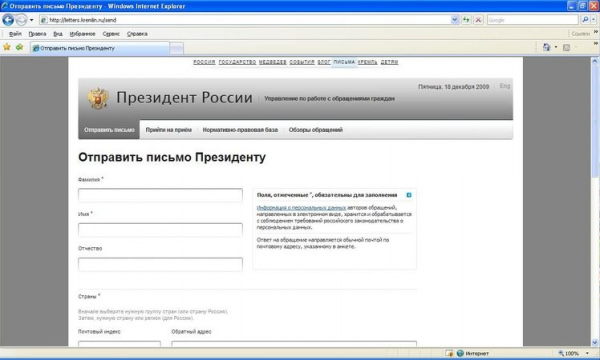Click the Add to Favorites icon
The image size is (600, 360).
click(20, 47)
